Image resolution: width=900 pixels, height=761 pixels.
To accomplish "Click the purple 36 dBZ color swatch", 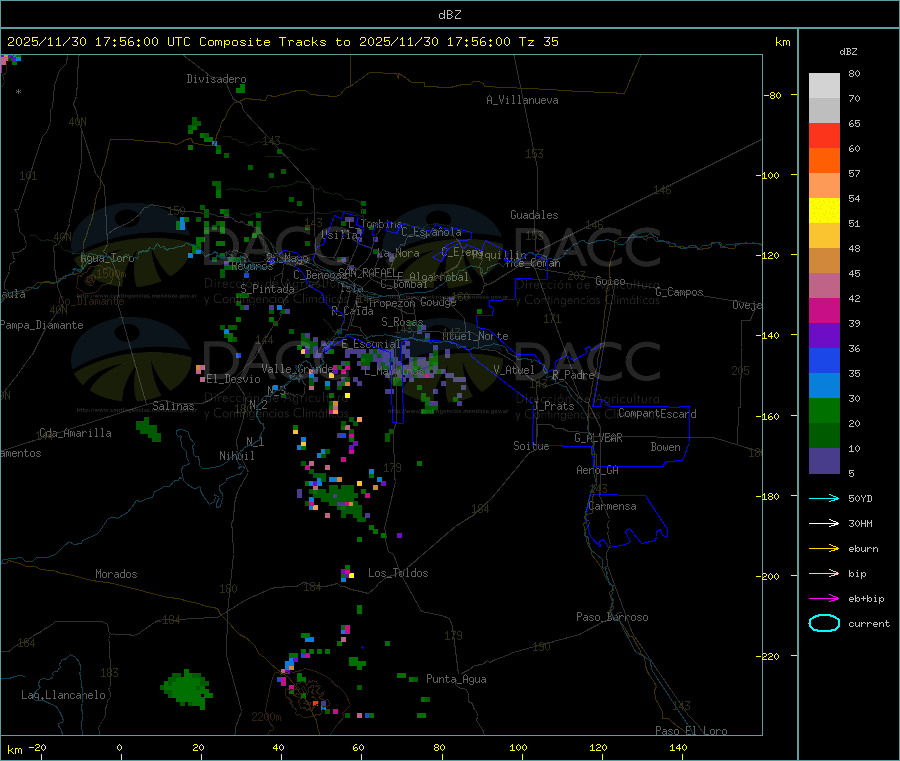I will [824, 336].
